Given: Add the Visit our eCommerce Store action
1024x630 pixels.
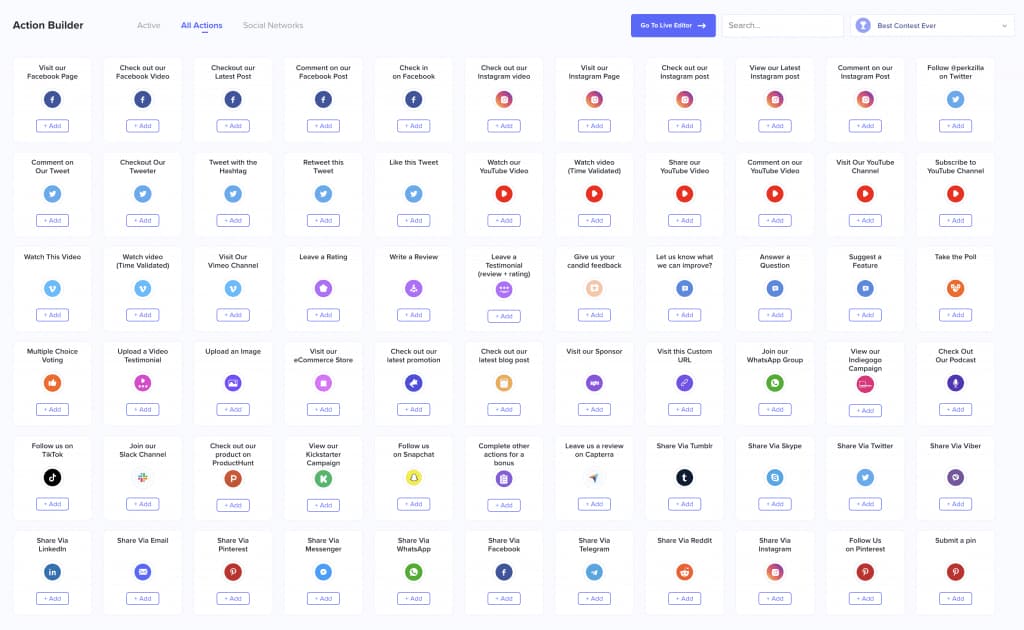Looking at the screenshot, I should coord(323,410).
